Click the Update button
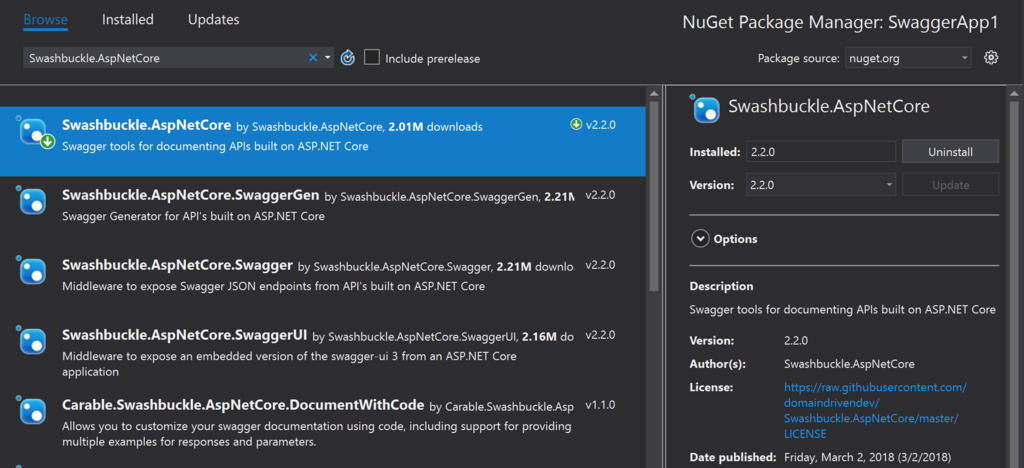 (950, 185)
